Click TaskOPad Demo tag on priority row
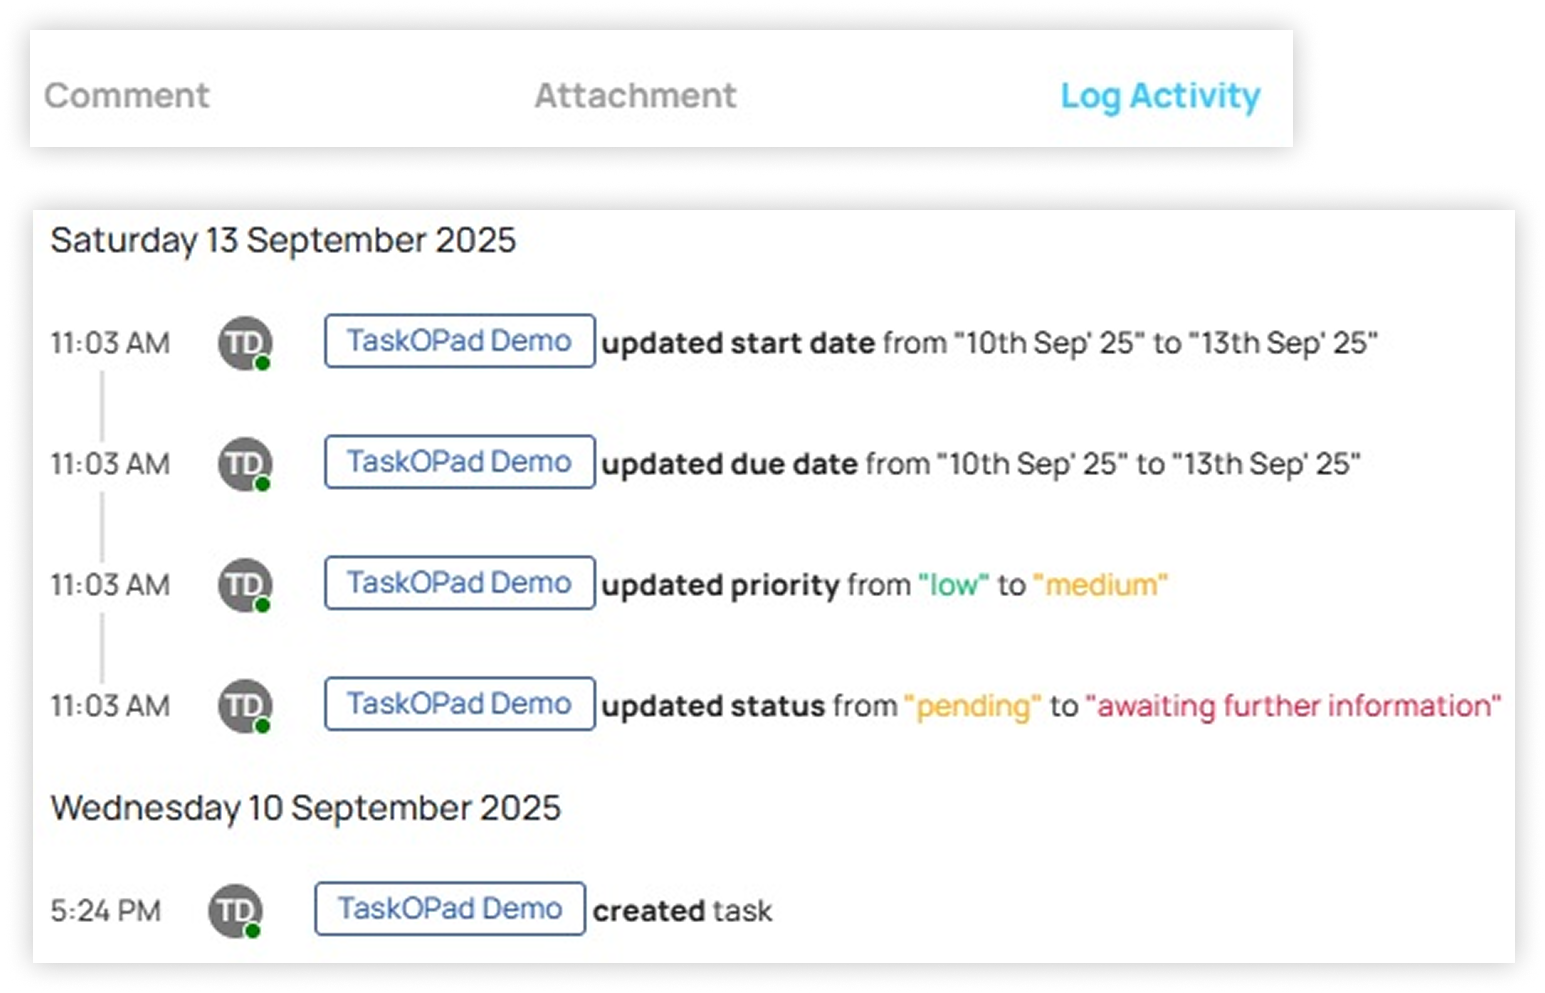Screen dimensions: 1545x993 (x=459, y=583)
